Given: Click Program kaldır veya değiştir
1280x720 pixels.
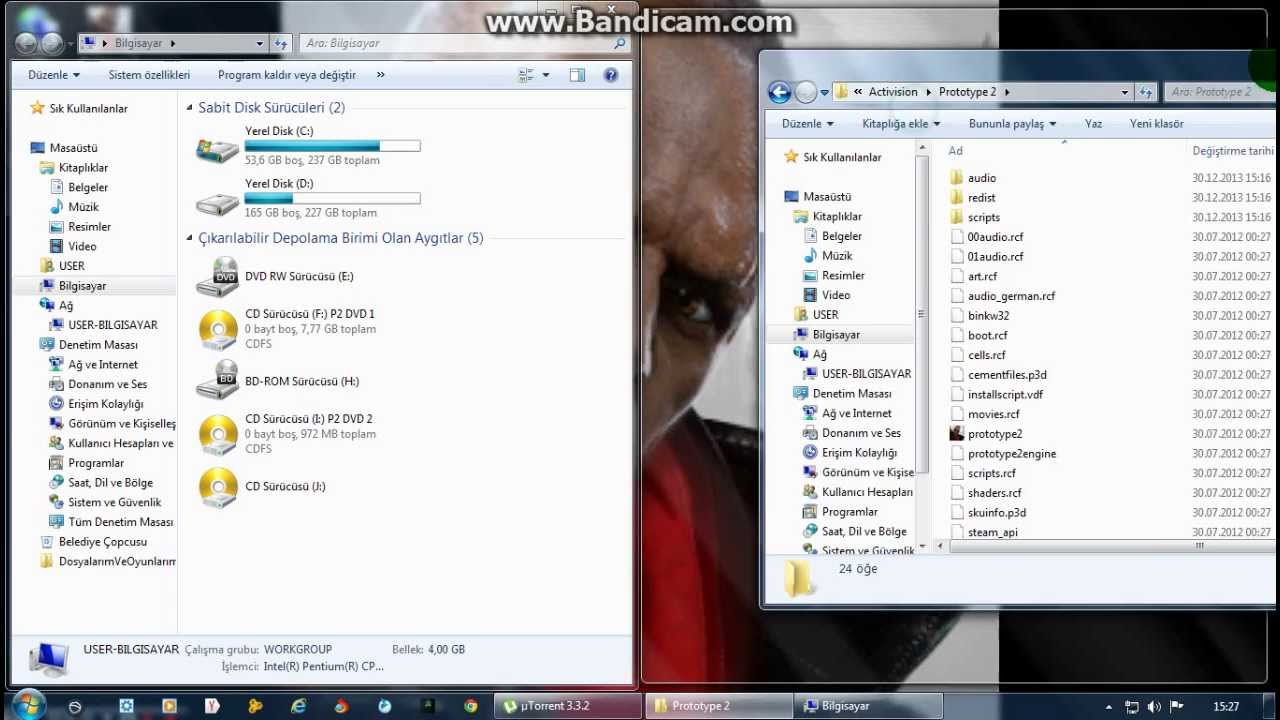Looking at the screenshot, I should click(x=287, y=75).
